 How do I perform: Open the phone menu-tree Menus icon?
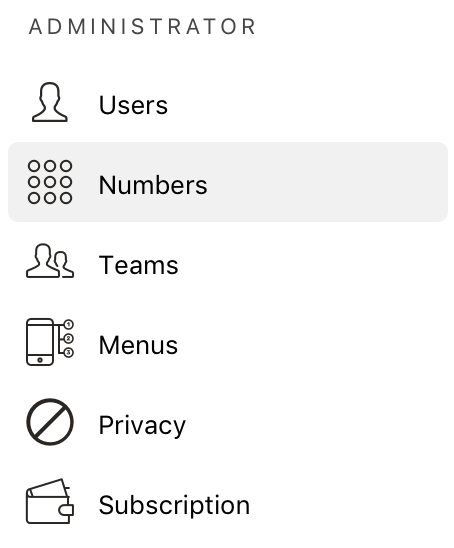point(50,342)
